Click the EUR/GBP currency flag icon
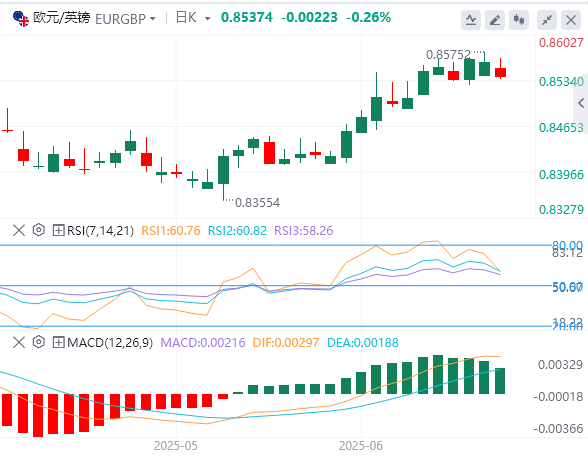 (x=21, y=18)
